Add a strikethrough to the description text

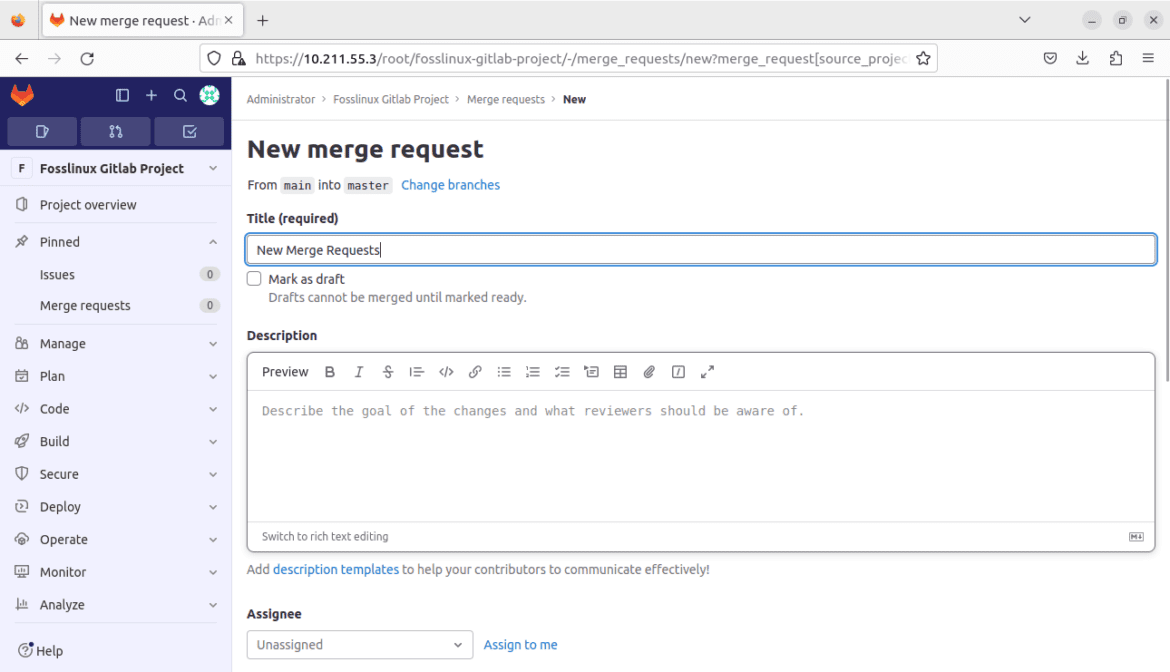[388, 371]
